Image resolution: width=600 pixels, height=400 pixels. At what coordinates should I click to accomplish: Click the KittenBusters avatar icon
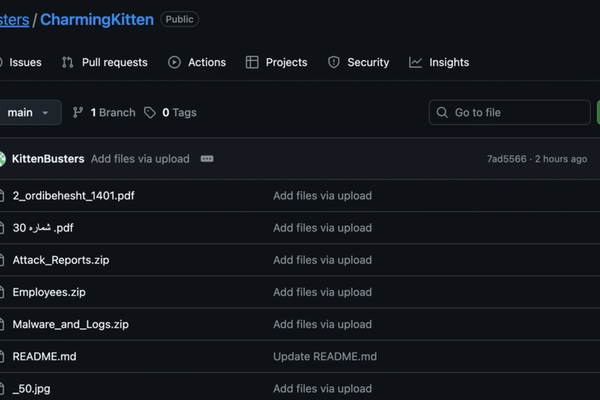click(2, 159)
